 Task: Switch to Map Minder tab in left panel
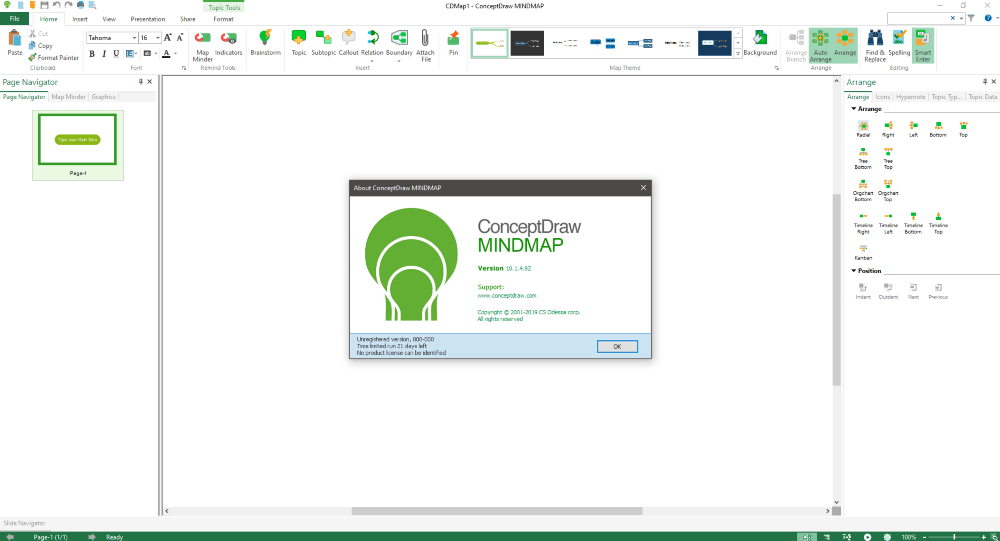point(68,97)
